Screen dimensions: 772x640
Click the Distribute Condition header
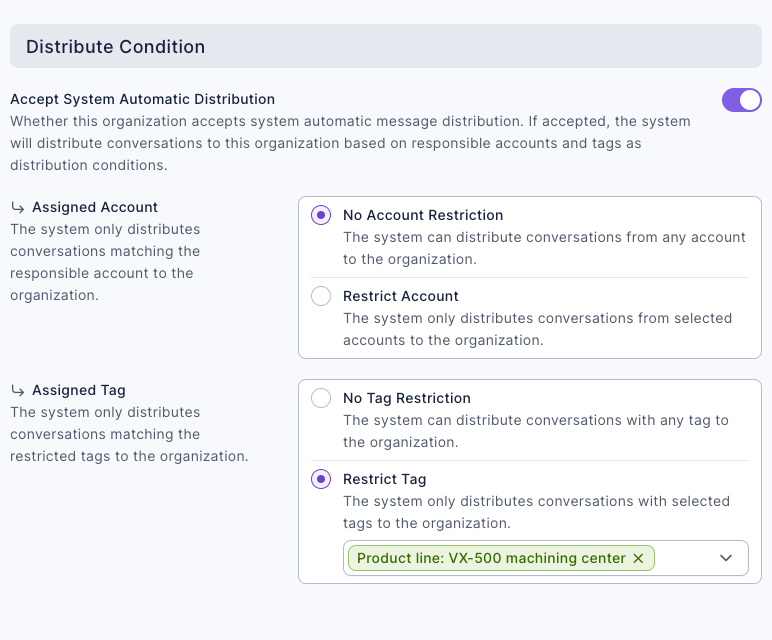pos(386,46)
